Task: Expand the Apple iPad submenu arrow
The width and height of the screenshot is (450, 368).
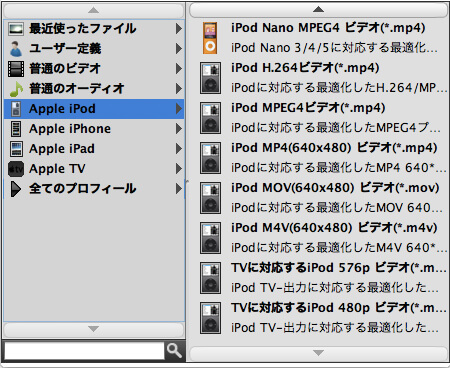Action: [179, 149]
